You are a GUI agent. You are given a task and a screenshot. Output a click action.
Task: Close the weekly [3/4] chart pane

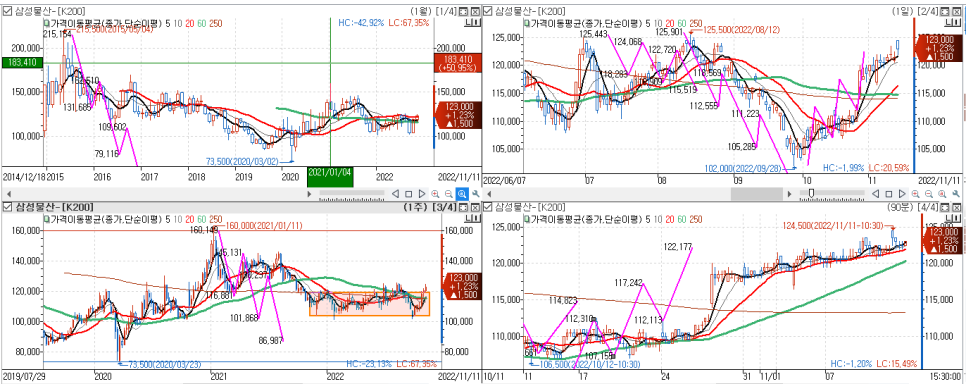475,208
